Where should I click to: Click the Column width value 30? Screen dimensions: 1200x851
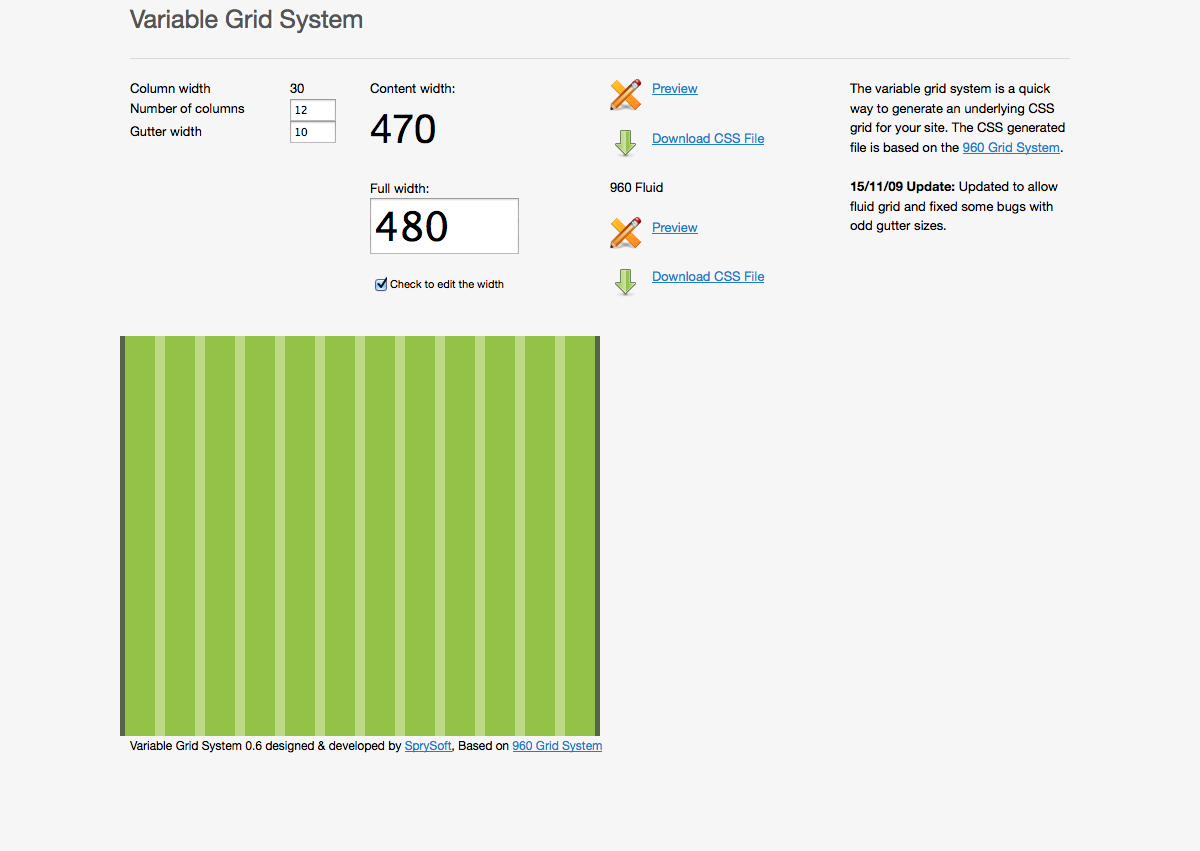(x=297, y=89)
